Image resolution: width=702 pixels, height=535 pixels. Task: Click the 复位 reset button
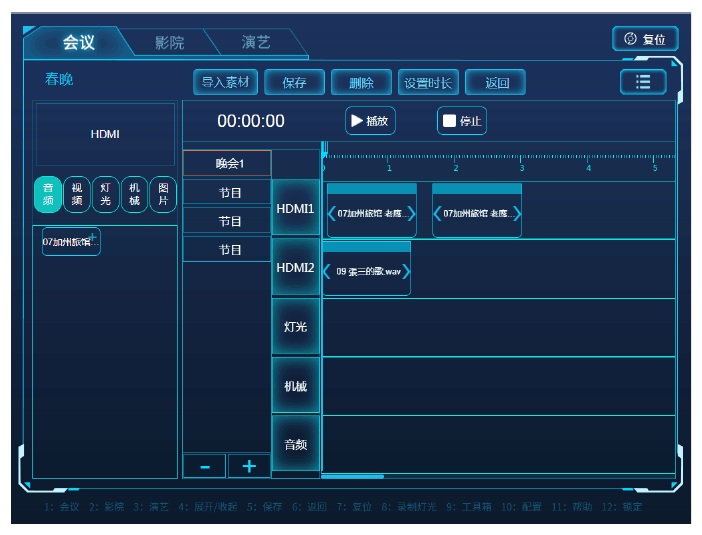tap(645, 39)
